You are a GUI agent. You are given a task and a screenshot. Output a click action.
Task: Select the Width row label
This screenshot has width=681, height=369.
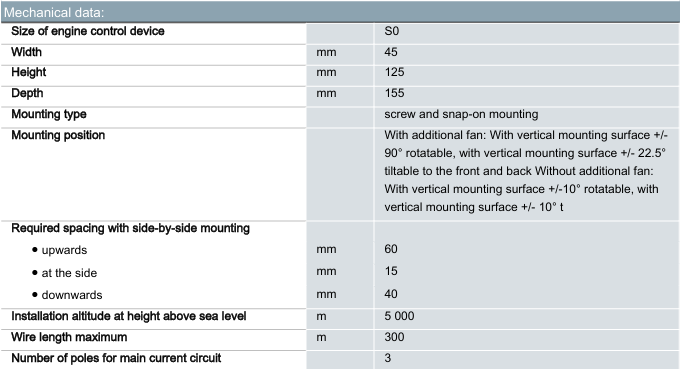point(26,52)
